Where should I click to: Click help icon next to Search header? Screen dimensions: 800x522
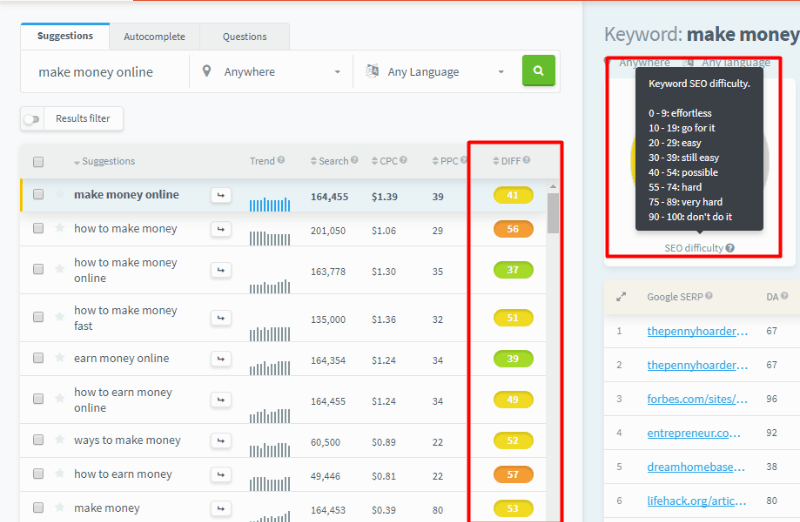355,160
